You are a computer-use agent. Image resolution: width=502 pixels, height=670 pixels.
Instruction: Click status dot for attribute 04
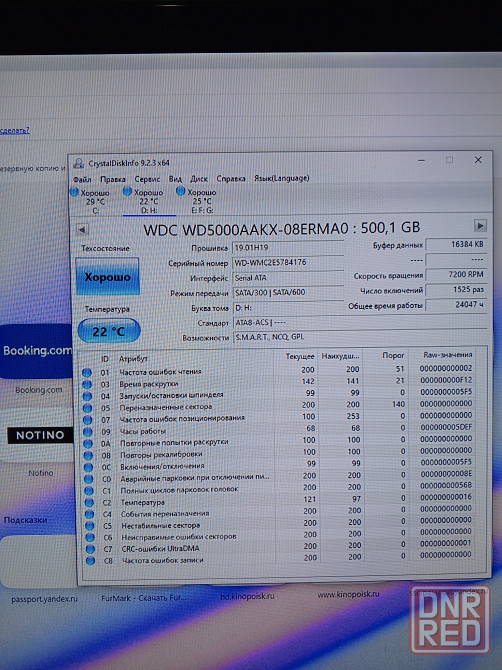tap(87, 396)
